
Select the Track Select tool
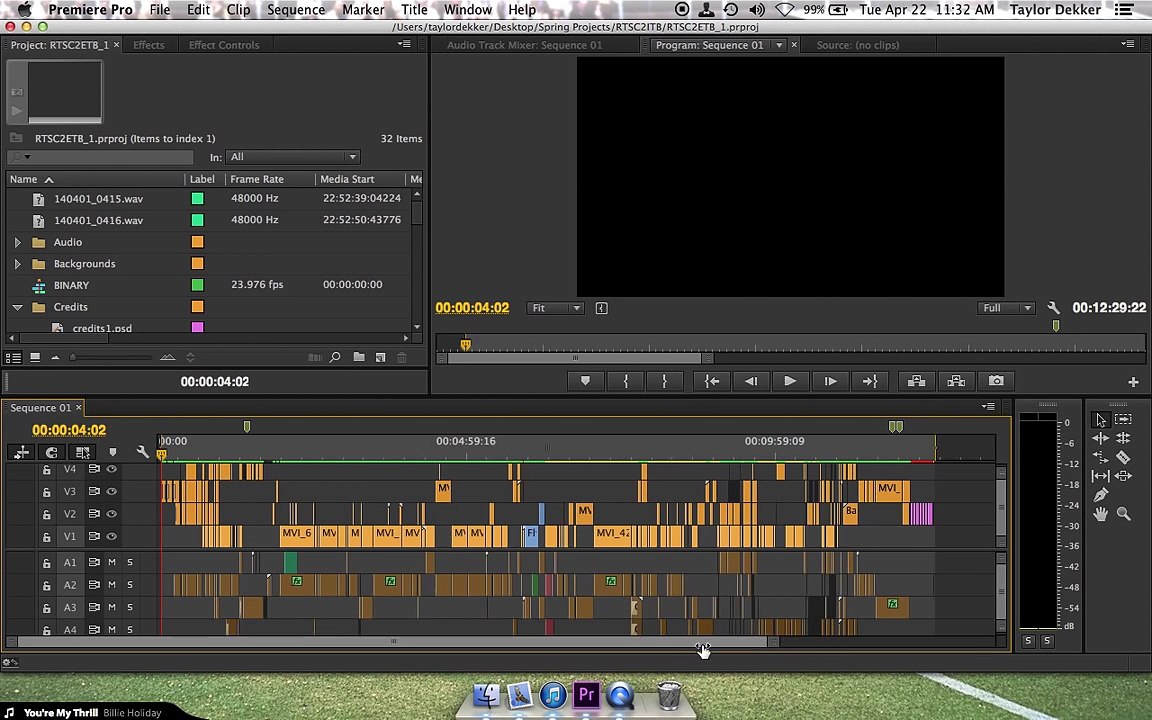coord(1123,419)
